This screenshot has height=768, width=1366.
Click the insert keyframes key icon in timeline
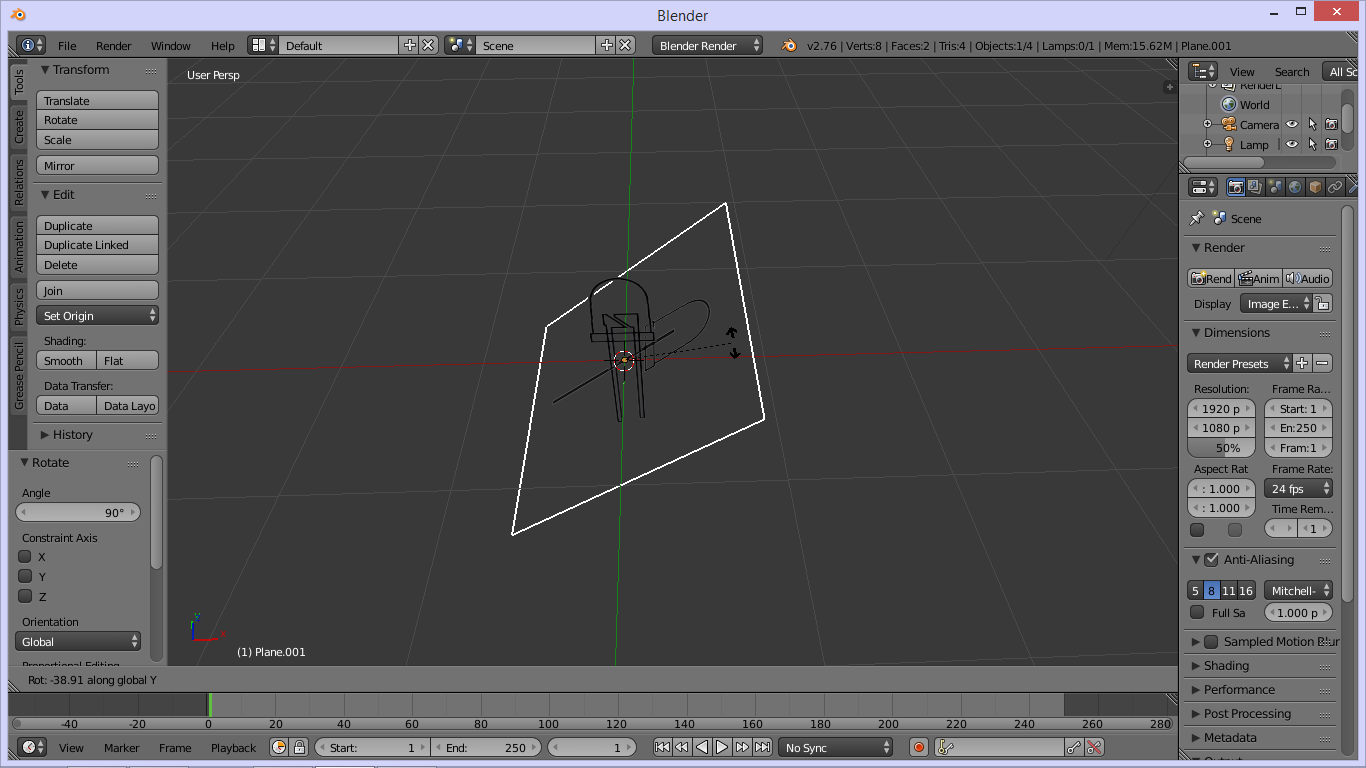(x=1074, y=747)
